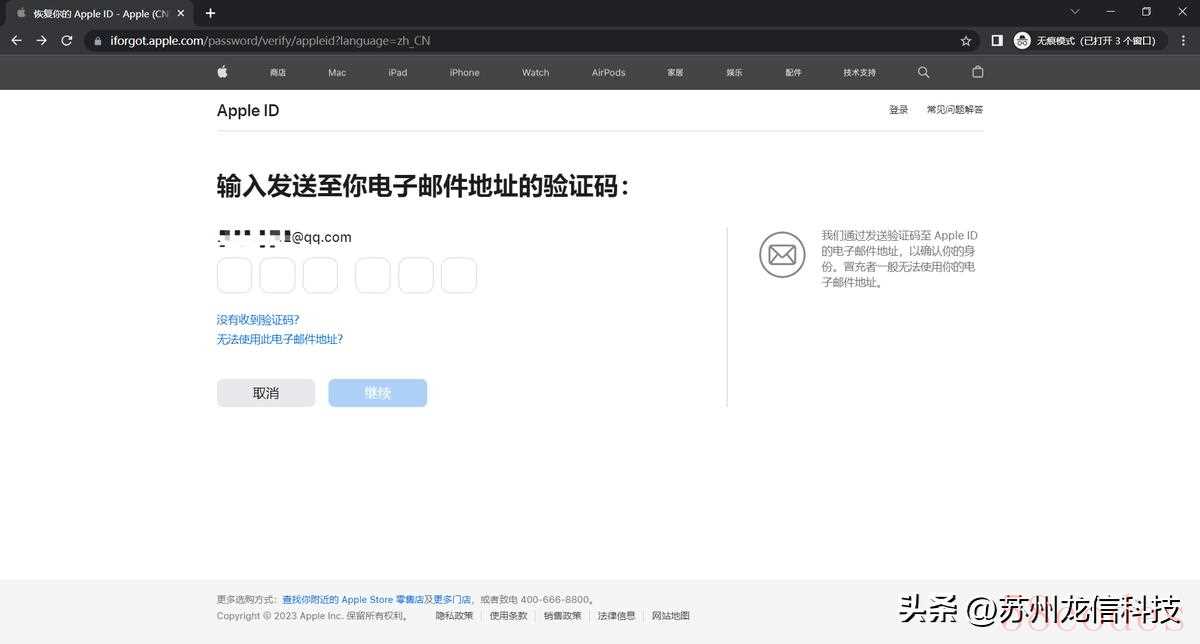The image size is (1200, 644).
Task: Click the Apple ID page title
Action: [x=248, y=111]
